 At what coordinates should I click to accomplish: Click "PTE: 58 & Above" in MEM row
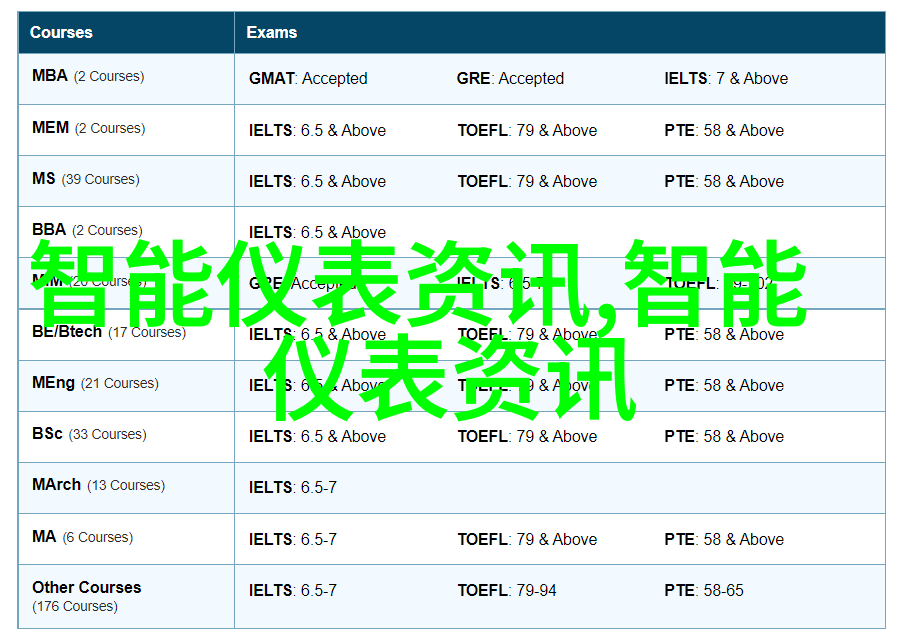pyautogui.click(x=724, y=130)
